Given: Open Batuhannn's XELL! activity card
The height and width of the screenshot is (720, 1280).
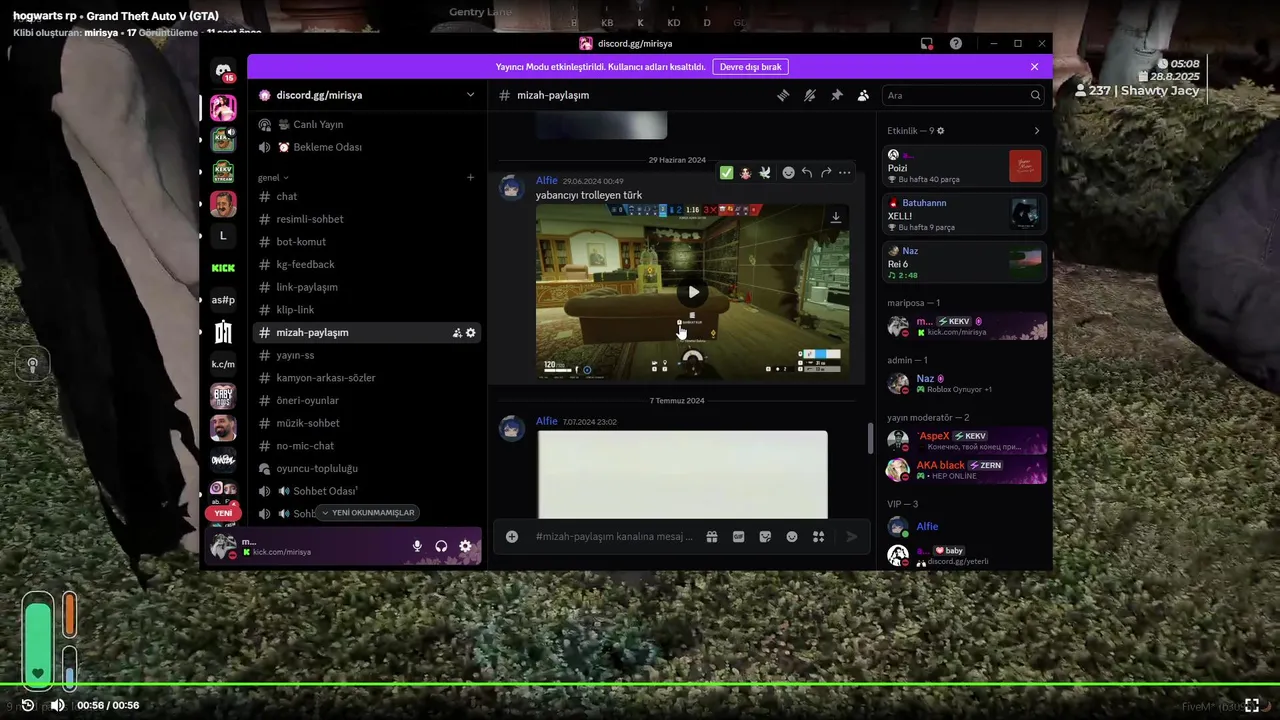Looking at the screenshot, I should [965, 214].
